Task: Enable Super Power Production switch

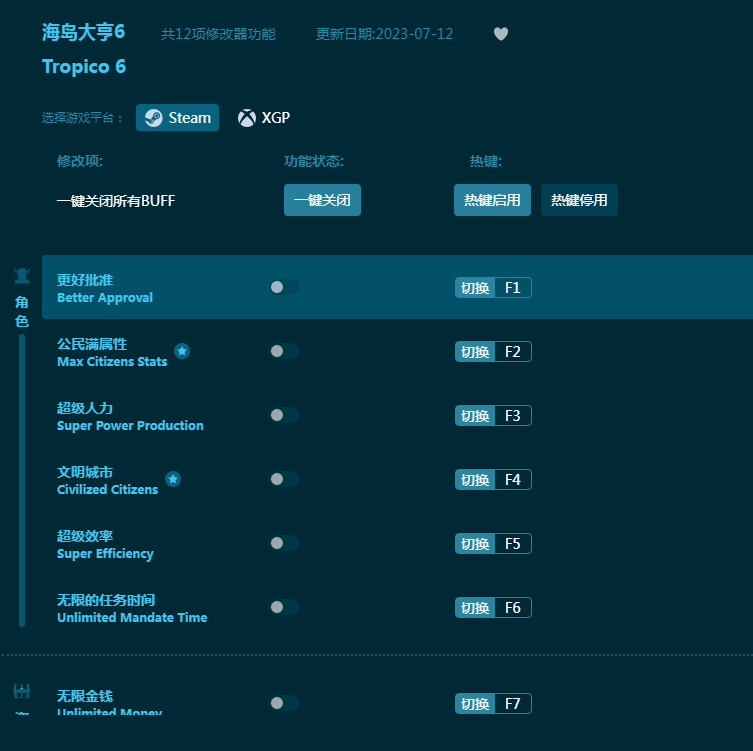Action: (x=284, y=415)
